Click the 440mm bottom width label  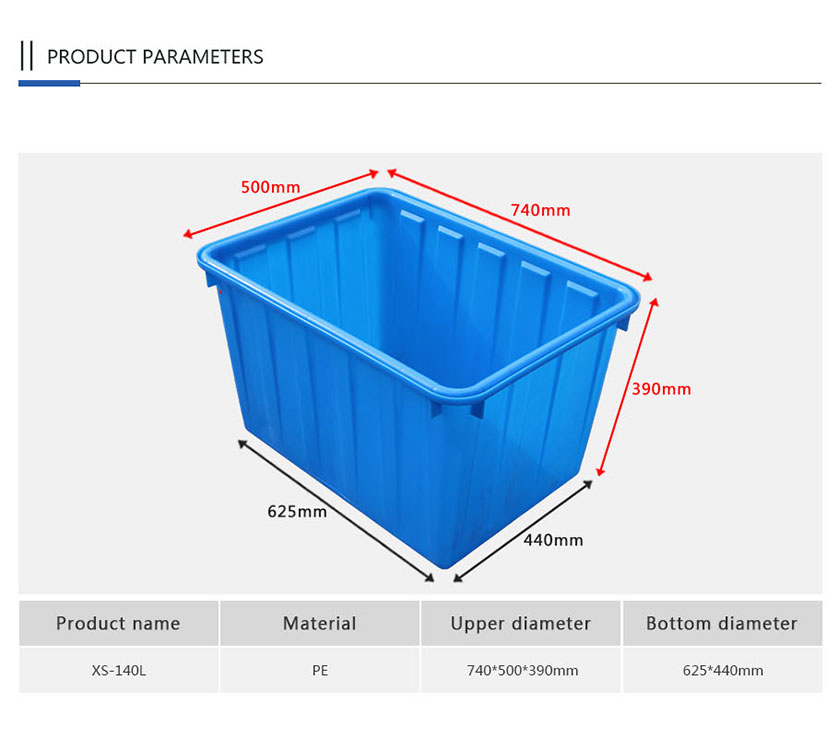click(553, 540)
